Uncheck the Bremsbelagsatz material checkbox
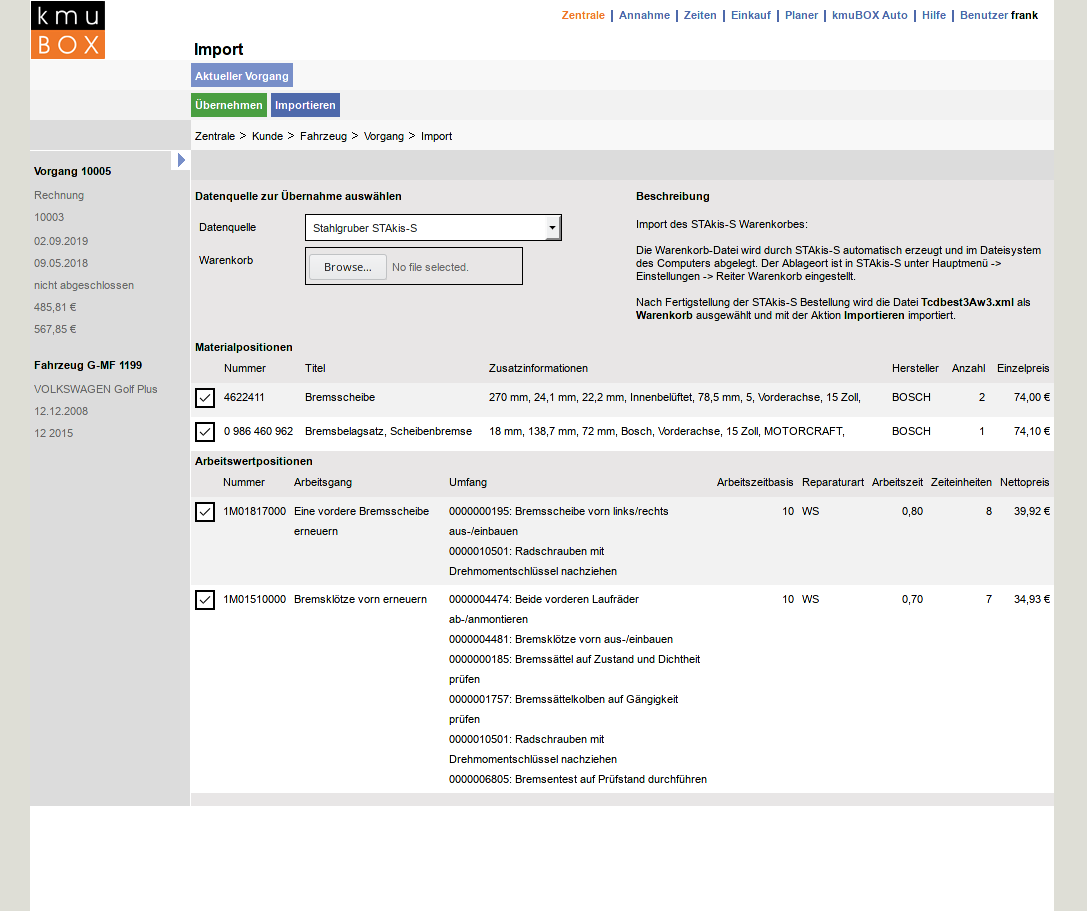This screenshot has height=911, width=1087. click(205, 432)
